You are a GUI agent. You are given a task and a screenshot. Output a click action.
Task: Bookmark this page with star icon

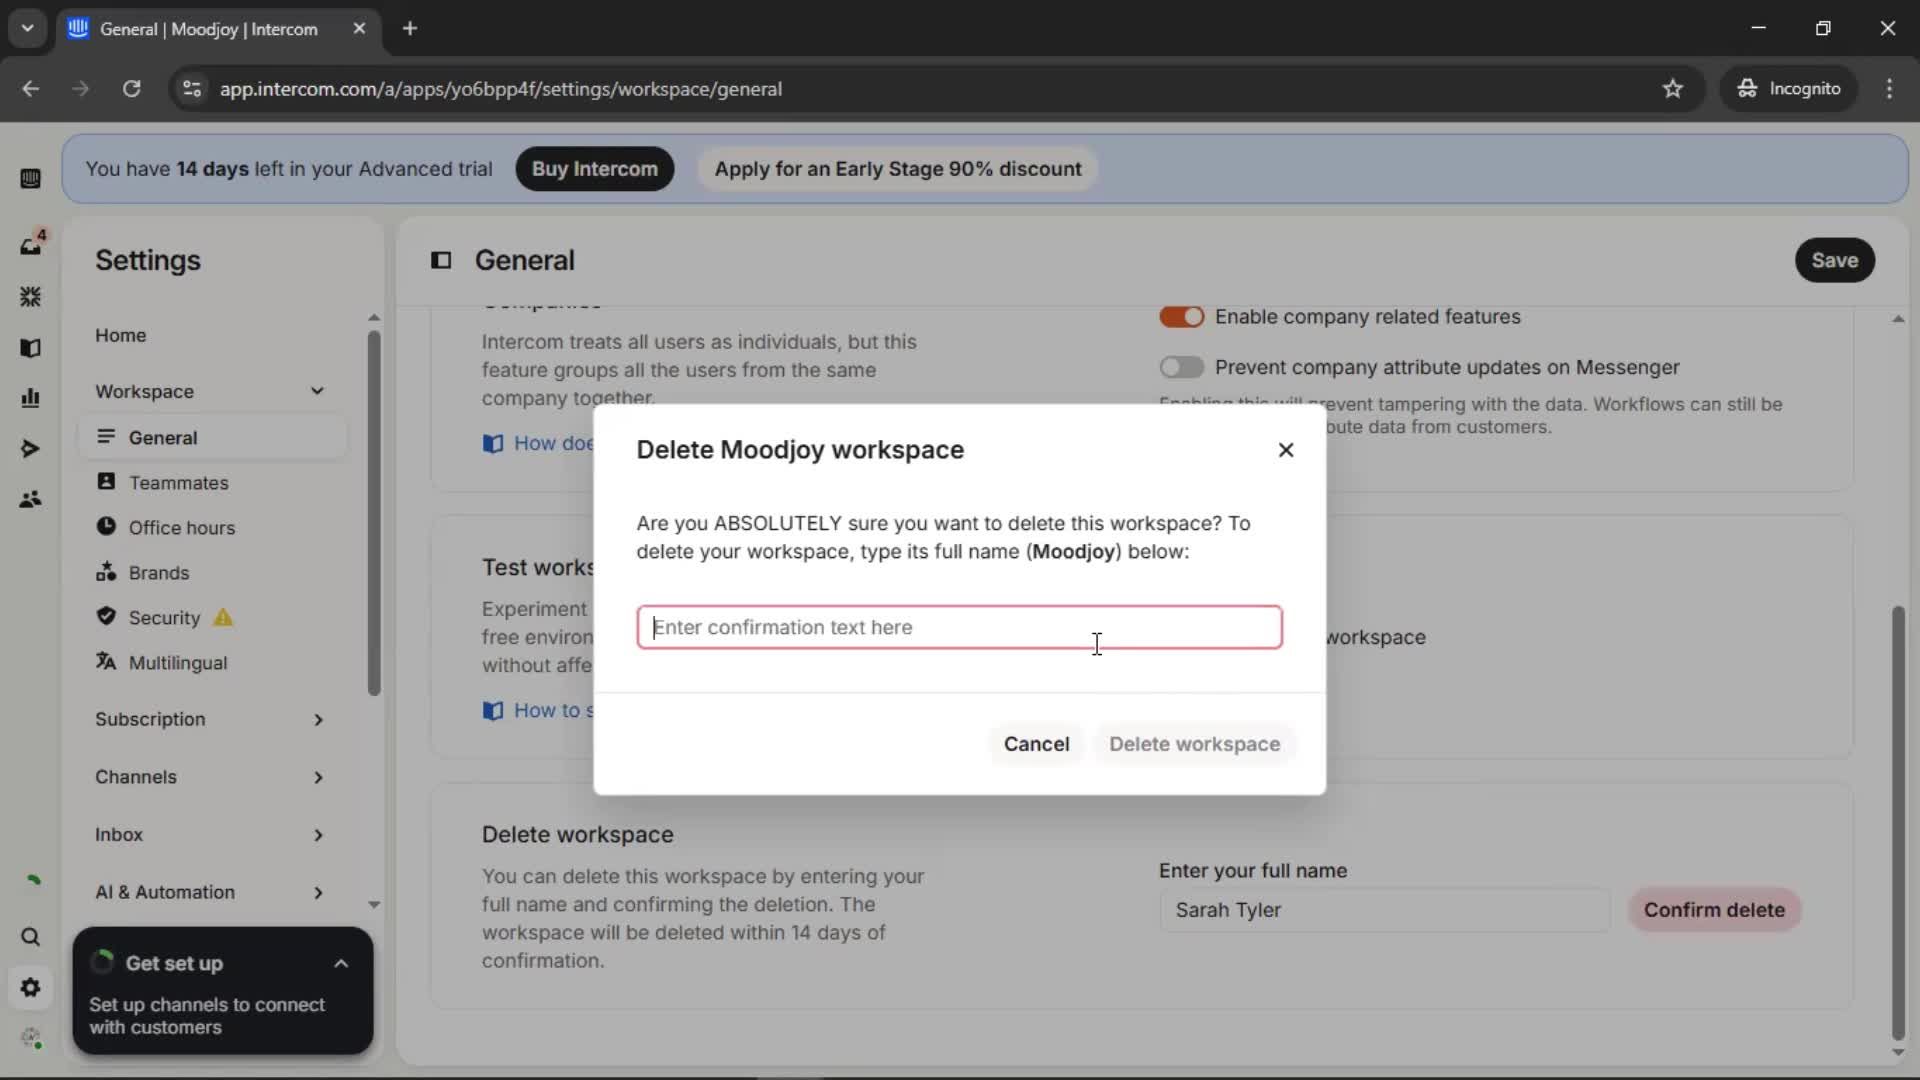(x=1673, y=89)
